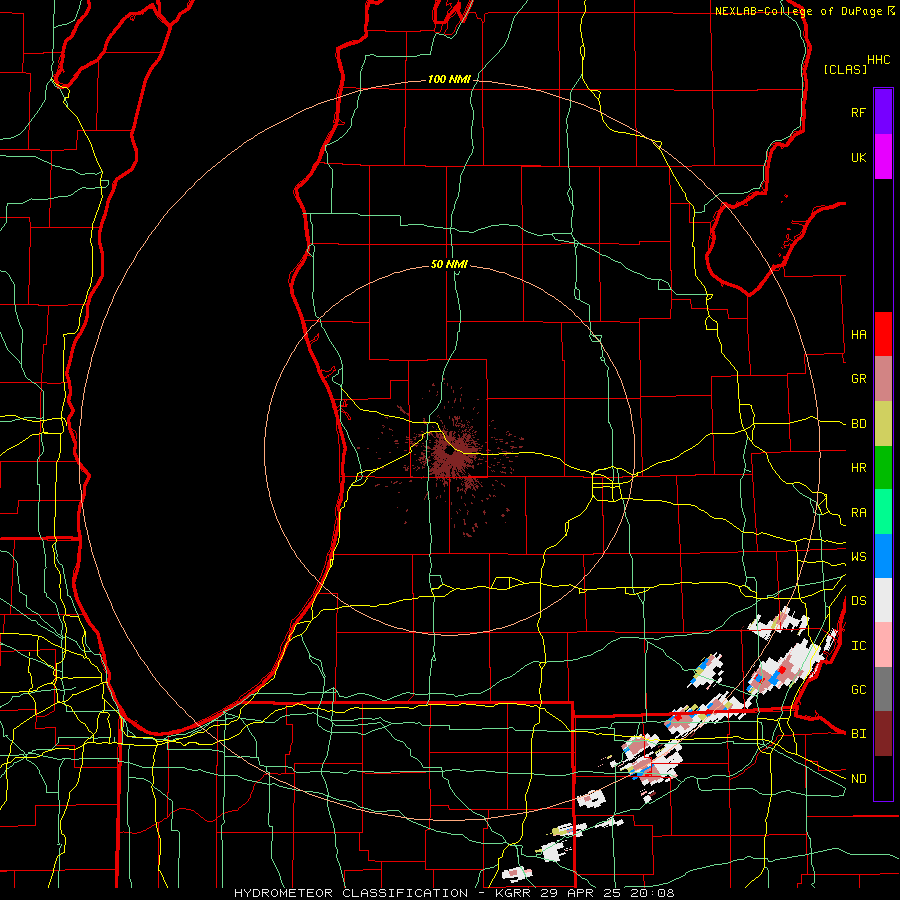Click the HR green legend swatch
This screenshot has height=900, width=900.
(883, 468)
